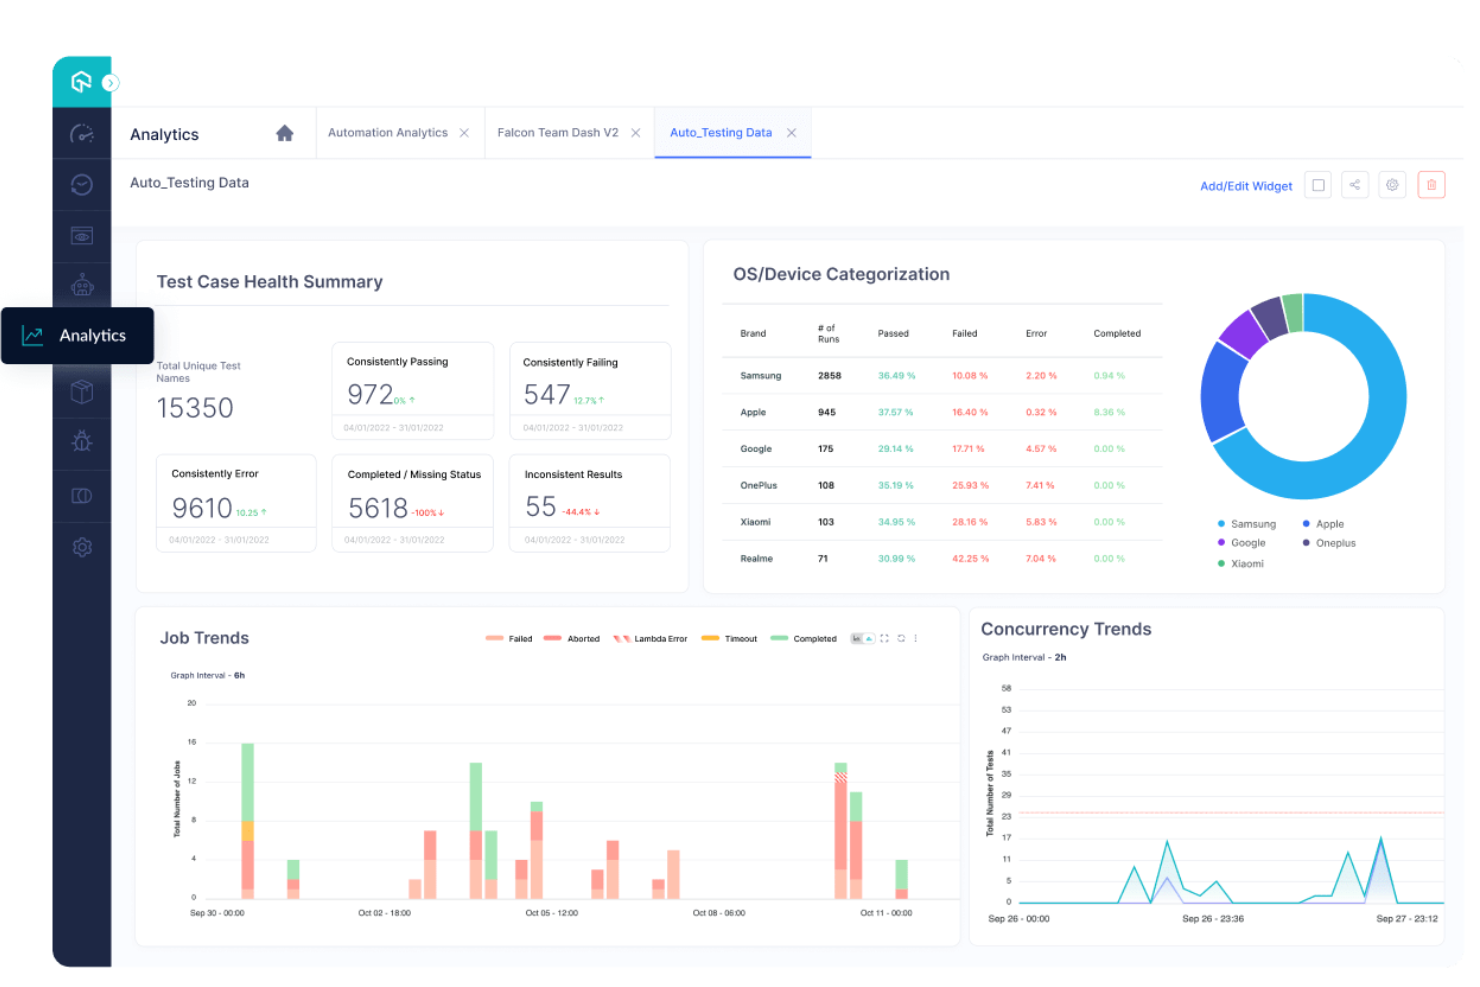The image size is (1480, 987).
Task: Toggle Oneplus in the donut chart legend
Action: coord(1329,543)
